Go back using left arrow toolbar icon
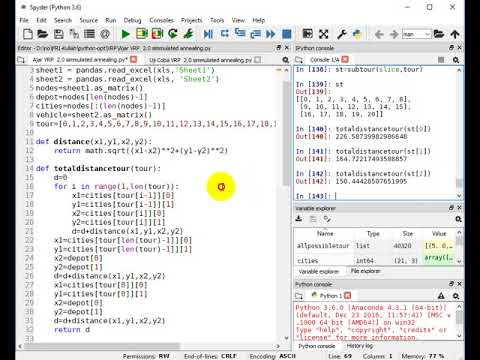Viewport: 480px width, 360px height. 379,34
